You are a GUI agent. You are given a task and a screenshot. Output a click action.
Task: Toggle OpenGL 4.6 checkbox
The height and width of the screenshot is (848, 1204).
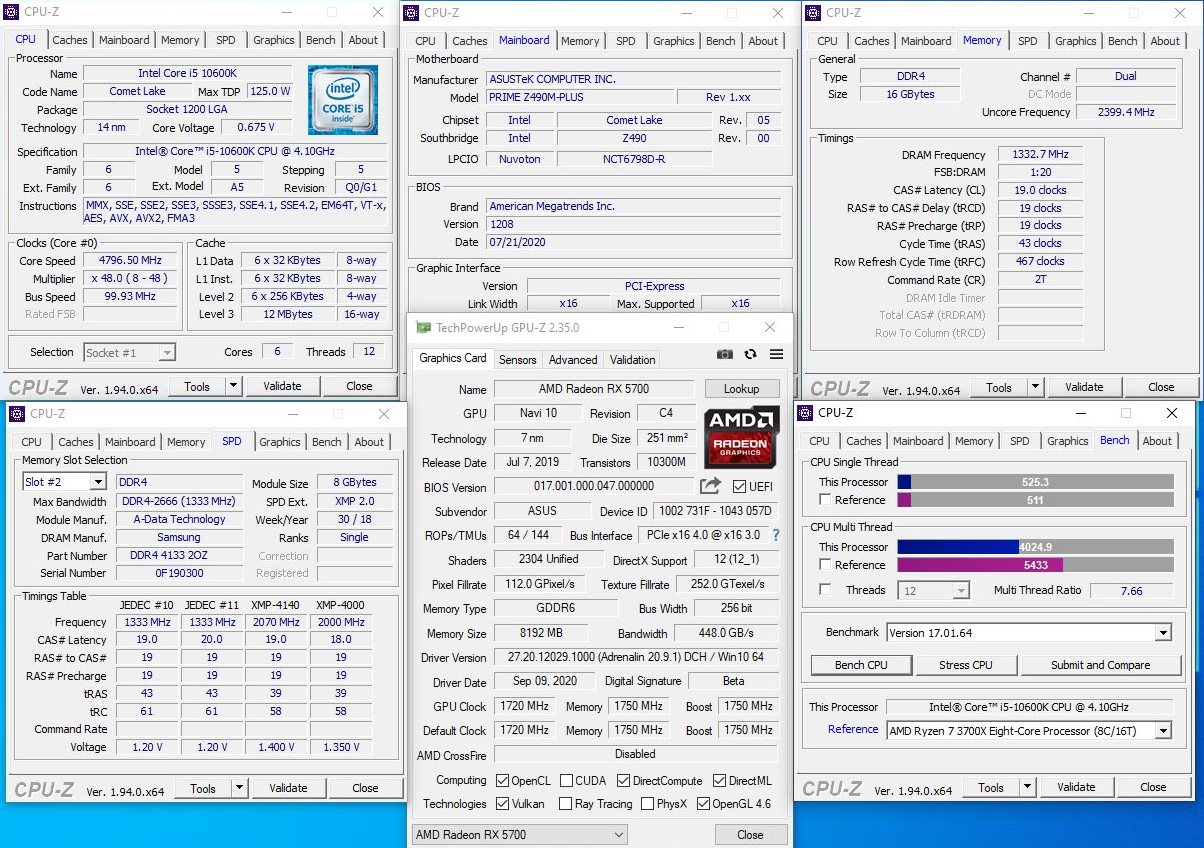click(x=703, y=803)
